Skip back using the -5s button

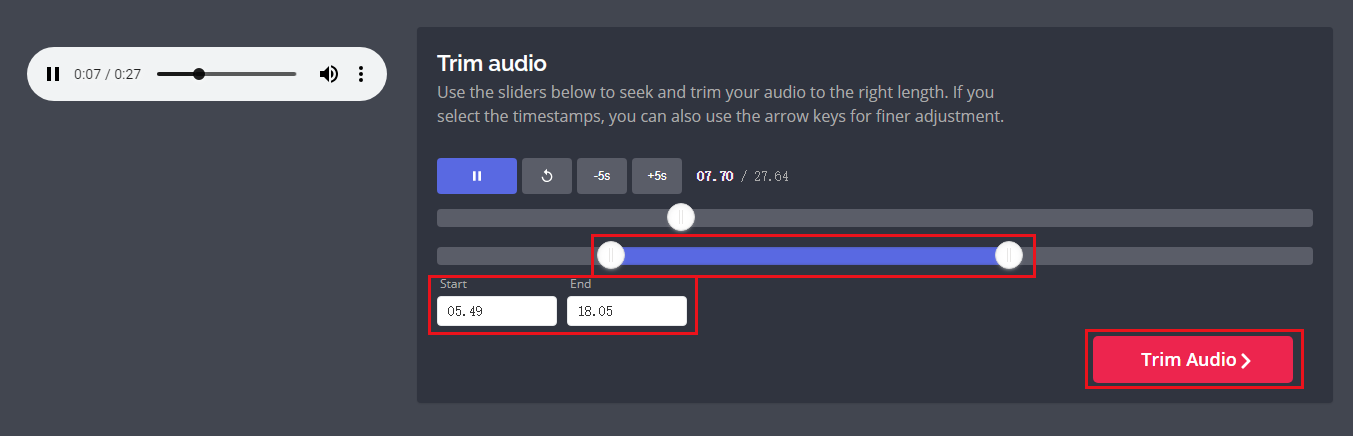click(602, 176)
